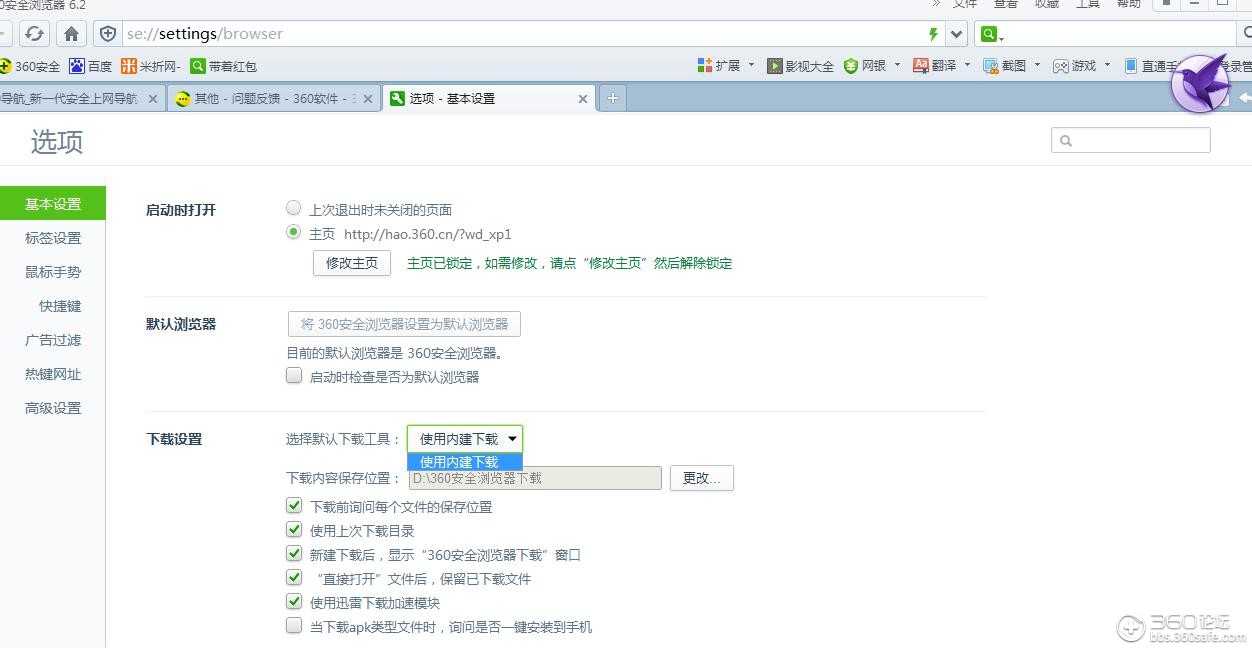The image size is (1252, 648).
Task: Expand the address bar history dropdown chevron
Action: 957,34
